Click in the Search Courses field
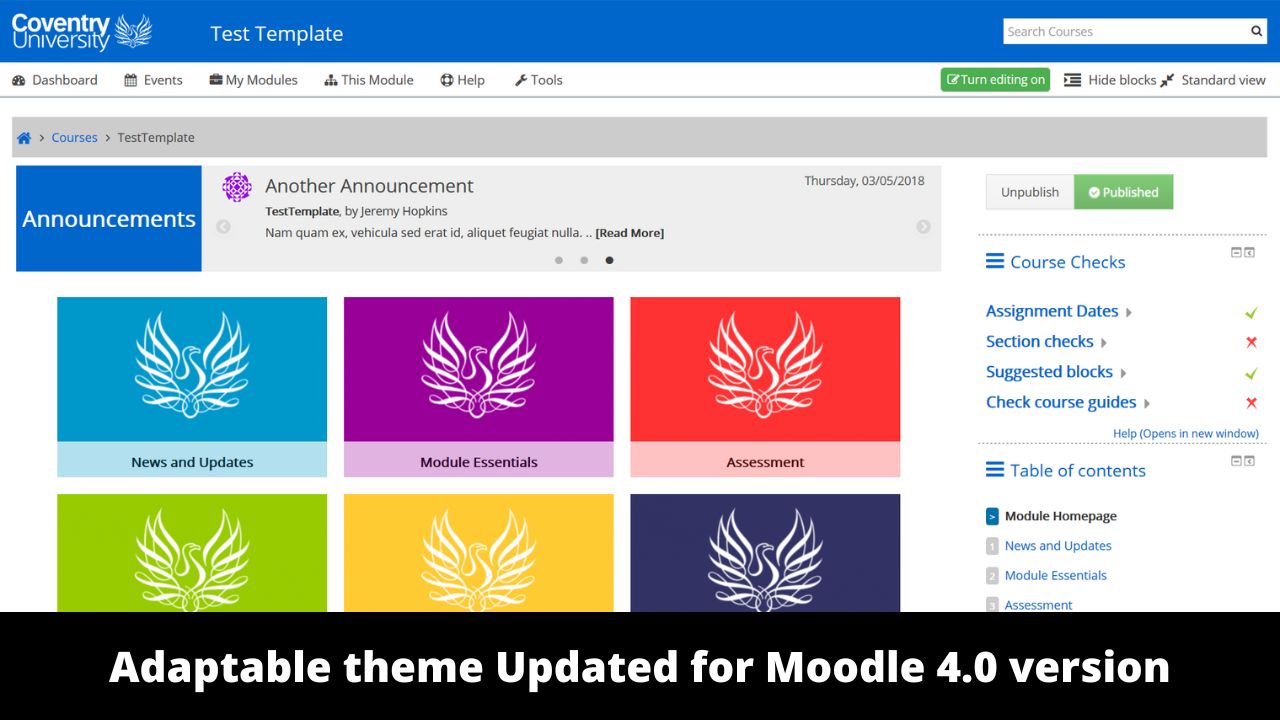The width and height of the screenshot is (1280, 720). pyautogui.click(x=1125, y=31)
